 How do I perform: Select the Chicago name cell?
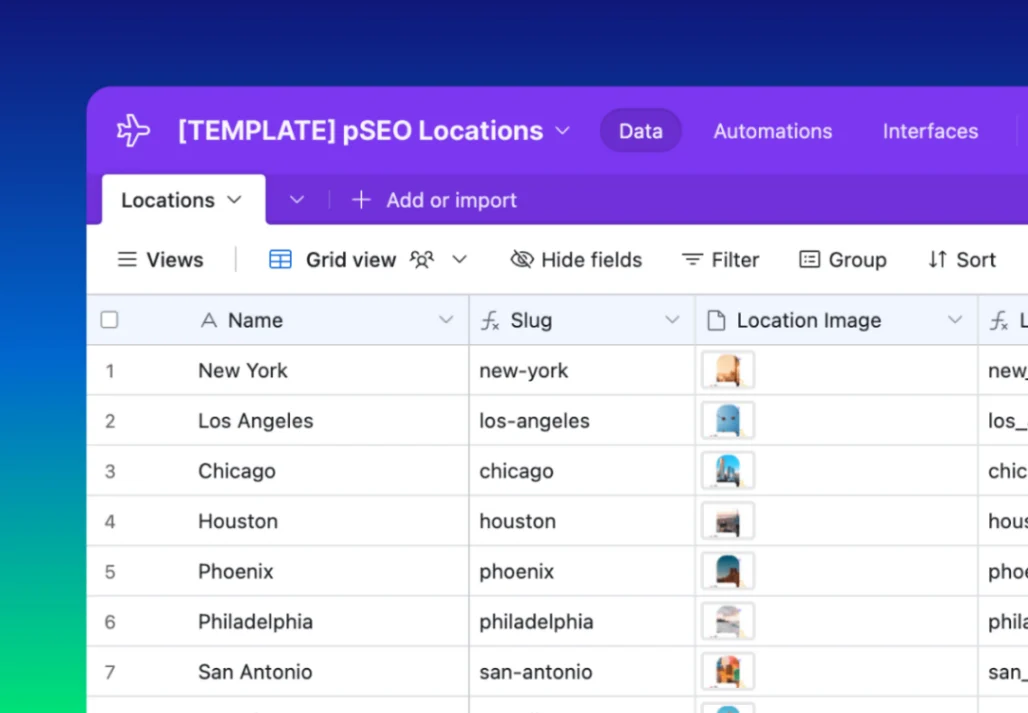237,471
